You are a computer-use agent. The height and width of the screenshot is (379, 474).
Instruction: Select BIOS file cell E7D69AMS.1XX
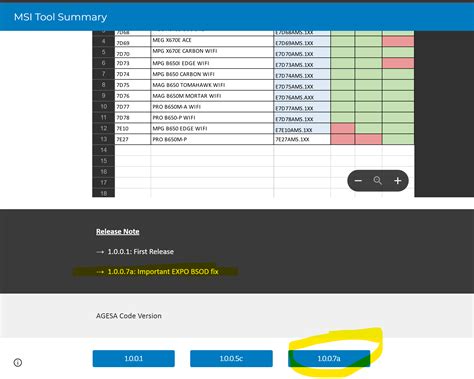(x=302, y=41)
